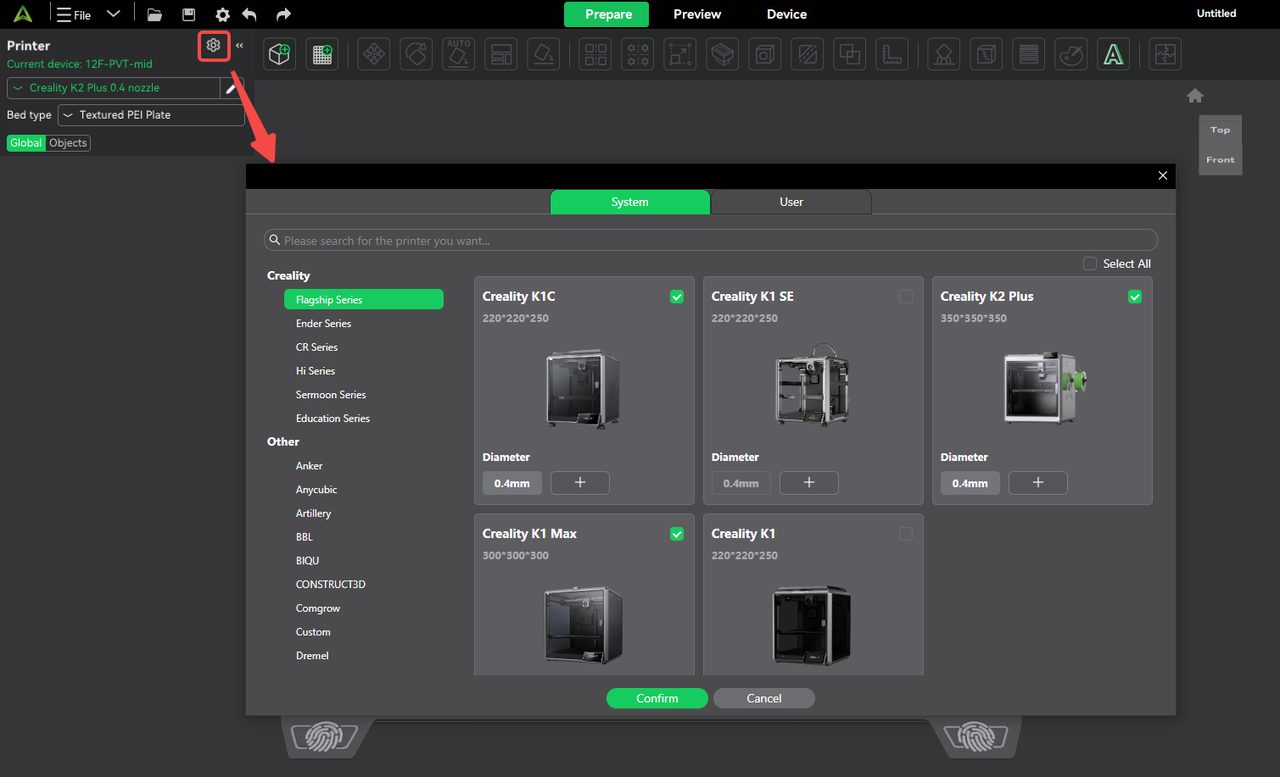This screenshot has height=777, width=1280.
Task: Select Flagship Series in printer list
Action: pos(363,299)
